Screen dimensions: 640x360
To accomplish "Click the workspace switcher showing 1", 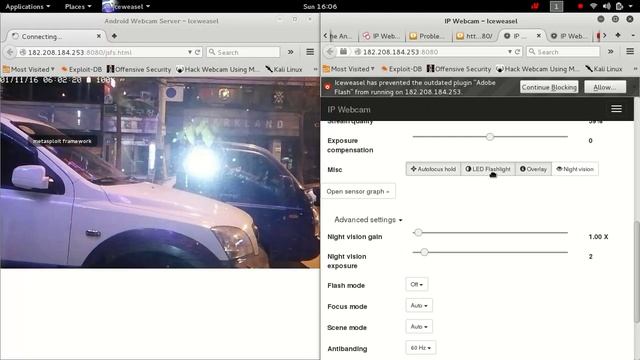I will pos(556,7).
